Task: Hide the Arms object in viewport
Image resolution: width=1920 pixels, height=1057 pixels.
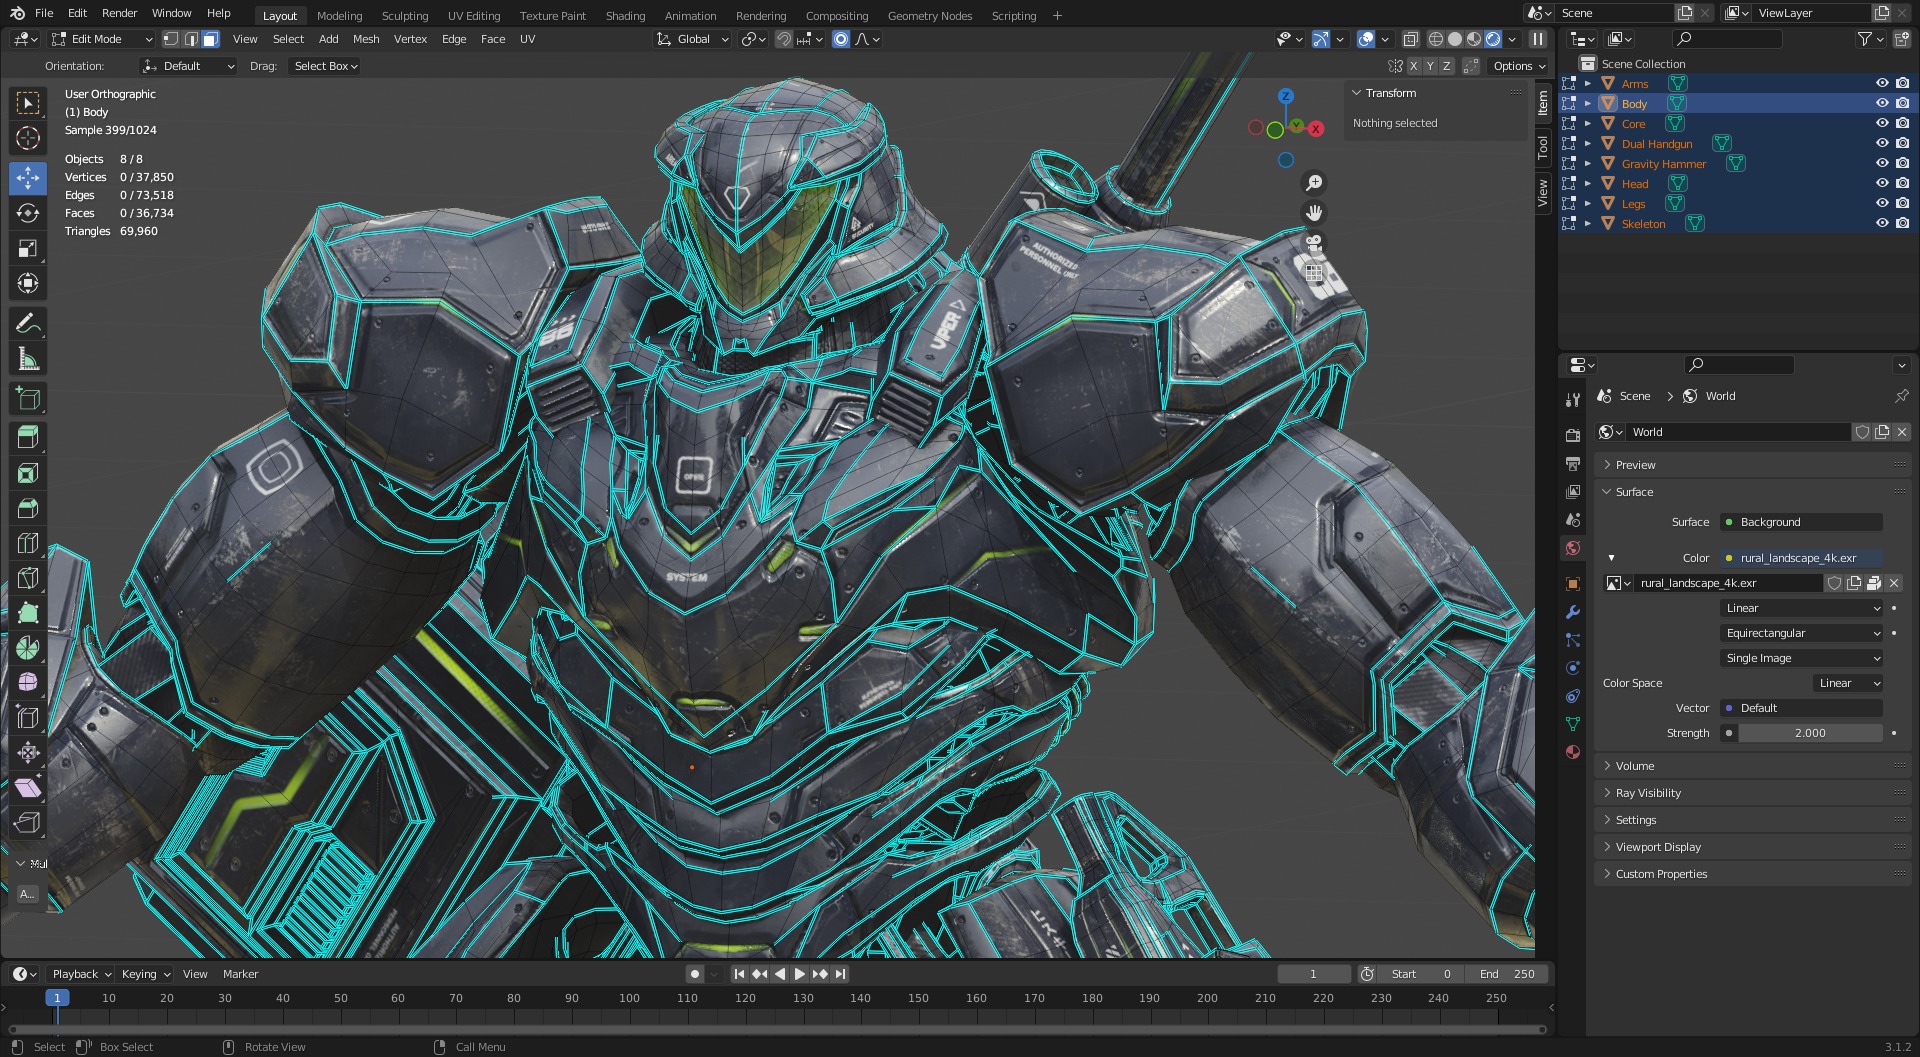Action: [1882, 83]
